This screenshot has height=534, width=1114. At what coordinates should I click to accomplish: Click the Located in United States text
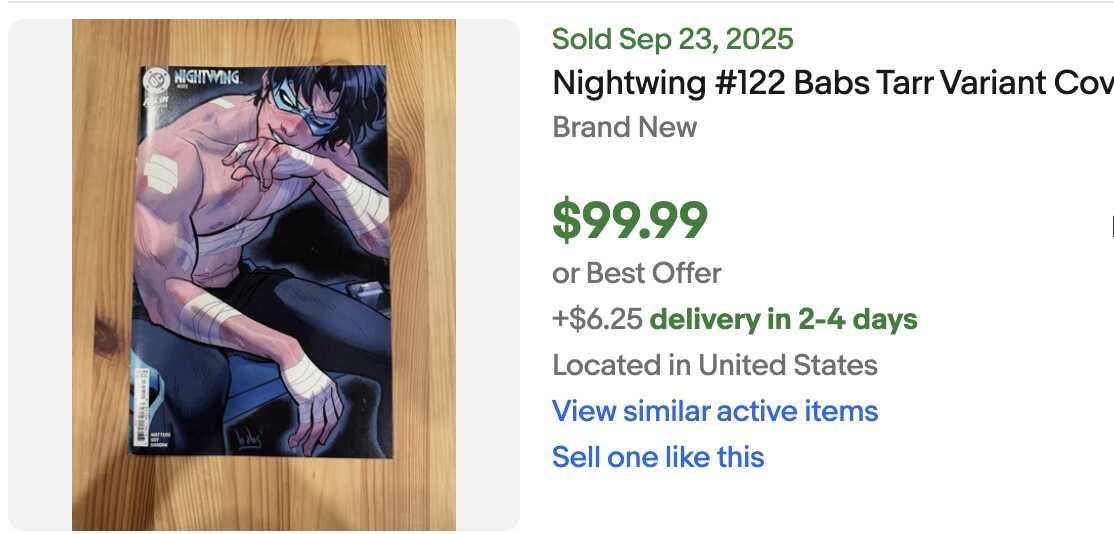(x=714, y=365)
